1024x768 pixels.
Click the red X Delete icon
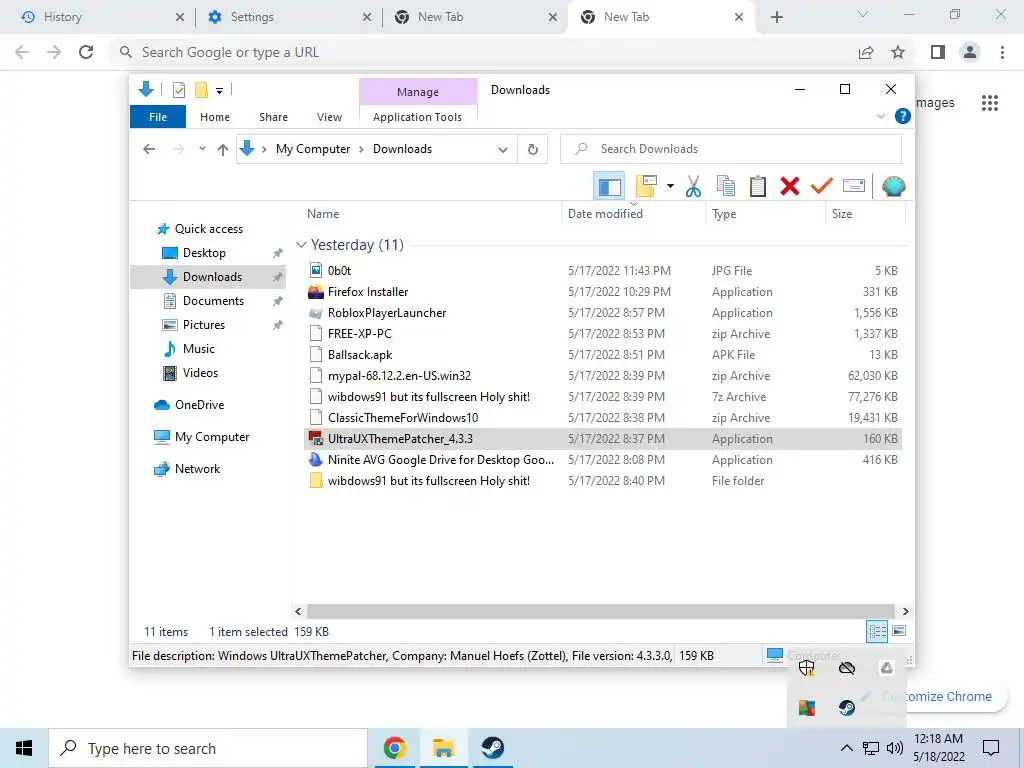pyautogui.click(x=790, y=187)
